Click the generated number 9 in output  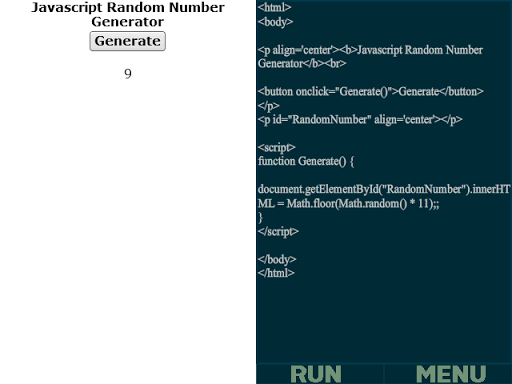128,74
